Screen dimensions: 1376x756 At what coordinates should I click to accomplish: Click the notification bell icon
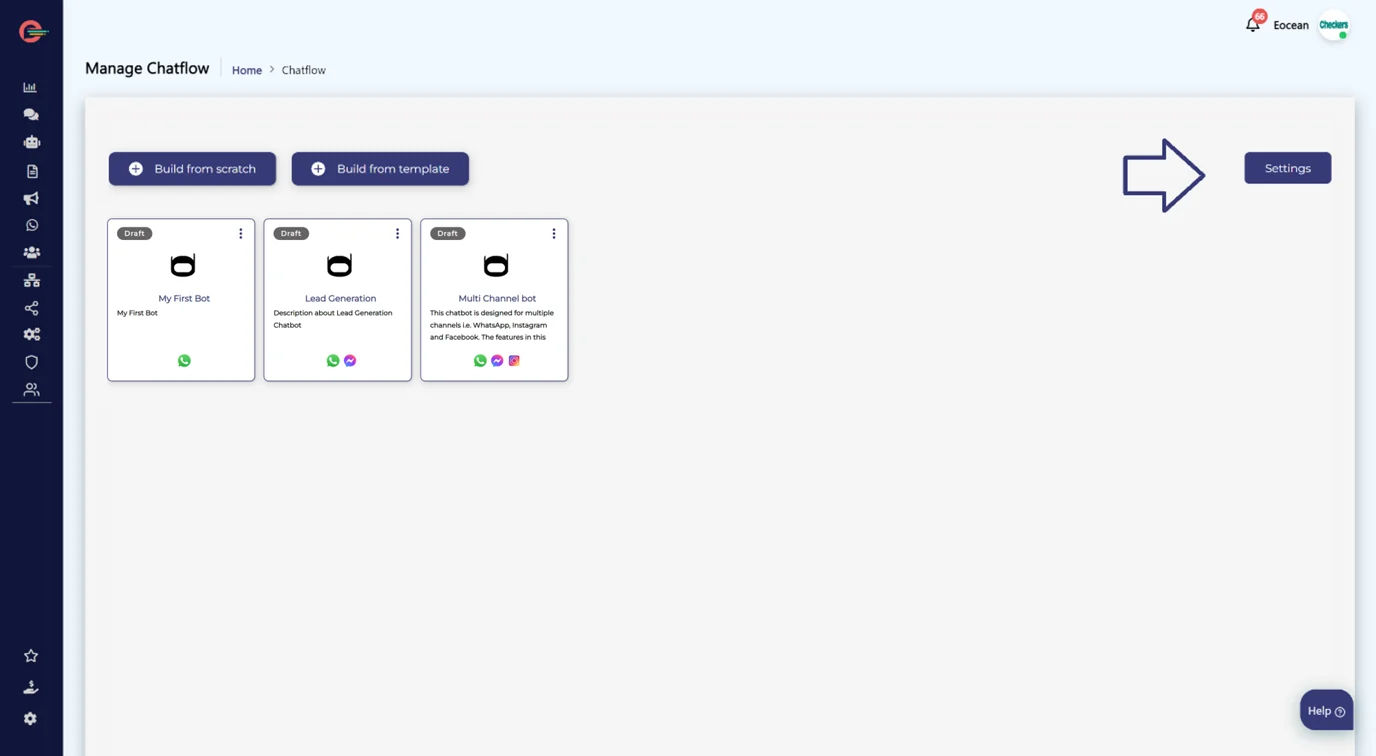coord(1253,25)
